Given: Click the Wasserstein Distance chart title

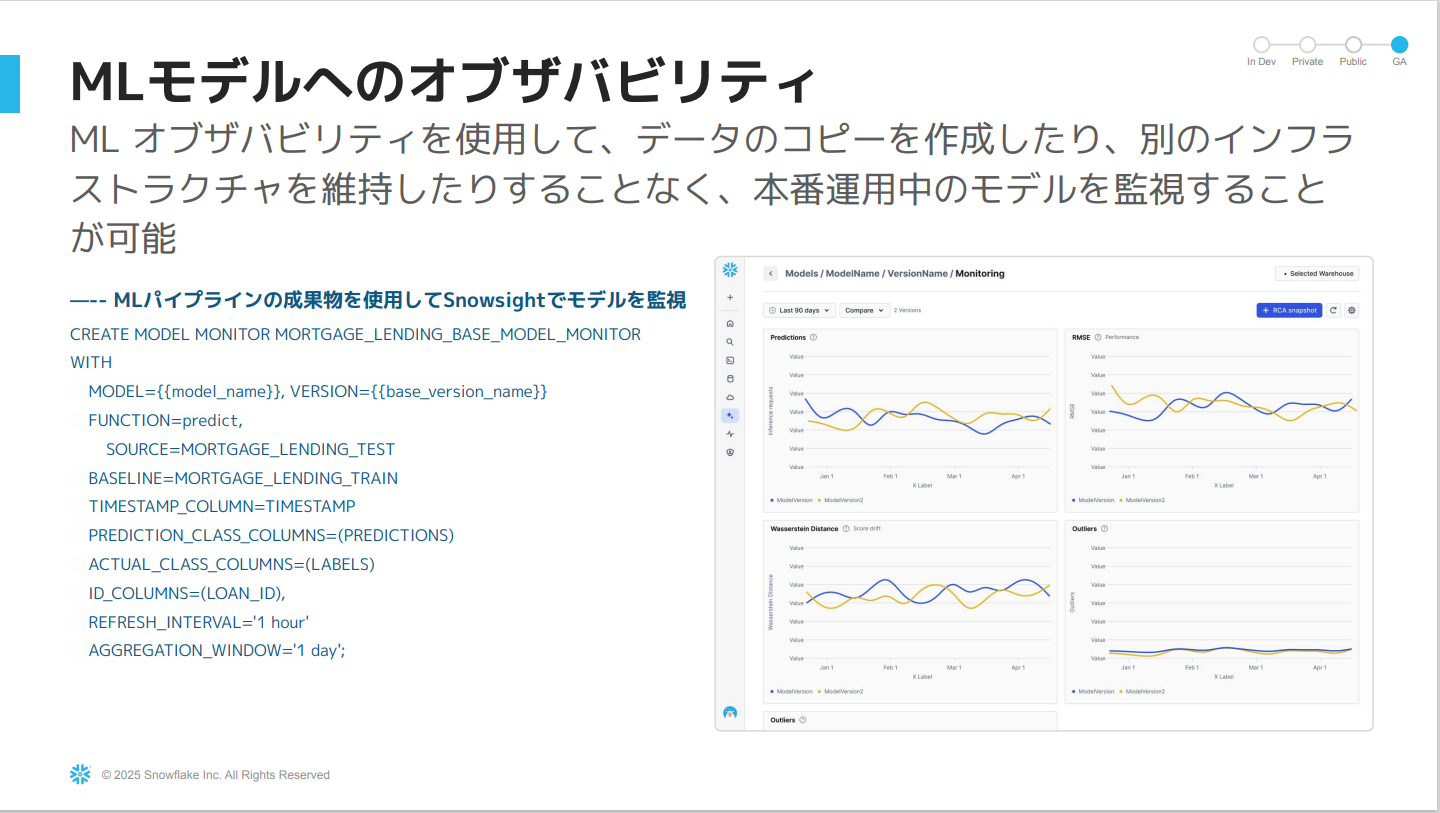Looking at the screenshot, I should (x=804, y=528).
